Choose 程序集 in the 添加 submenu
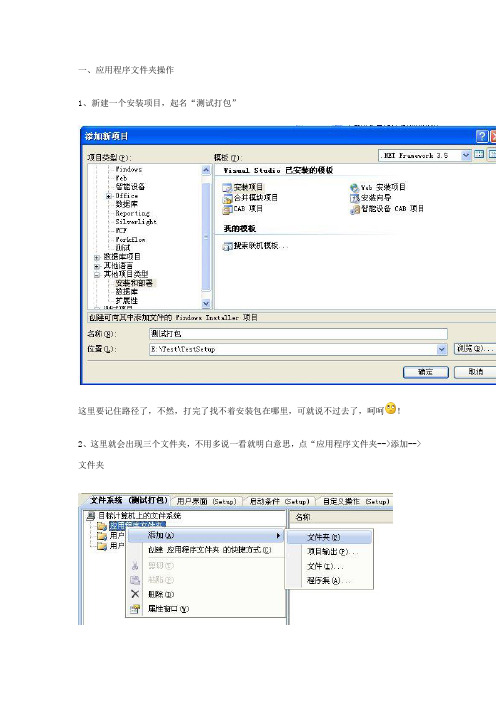 pos(329,580)
